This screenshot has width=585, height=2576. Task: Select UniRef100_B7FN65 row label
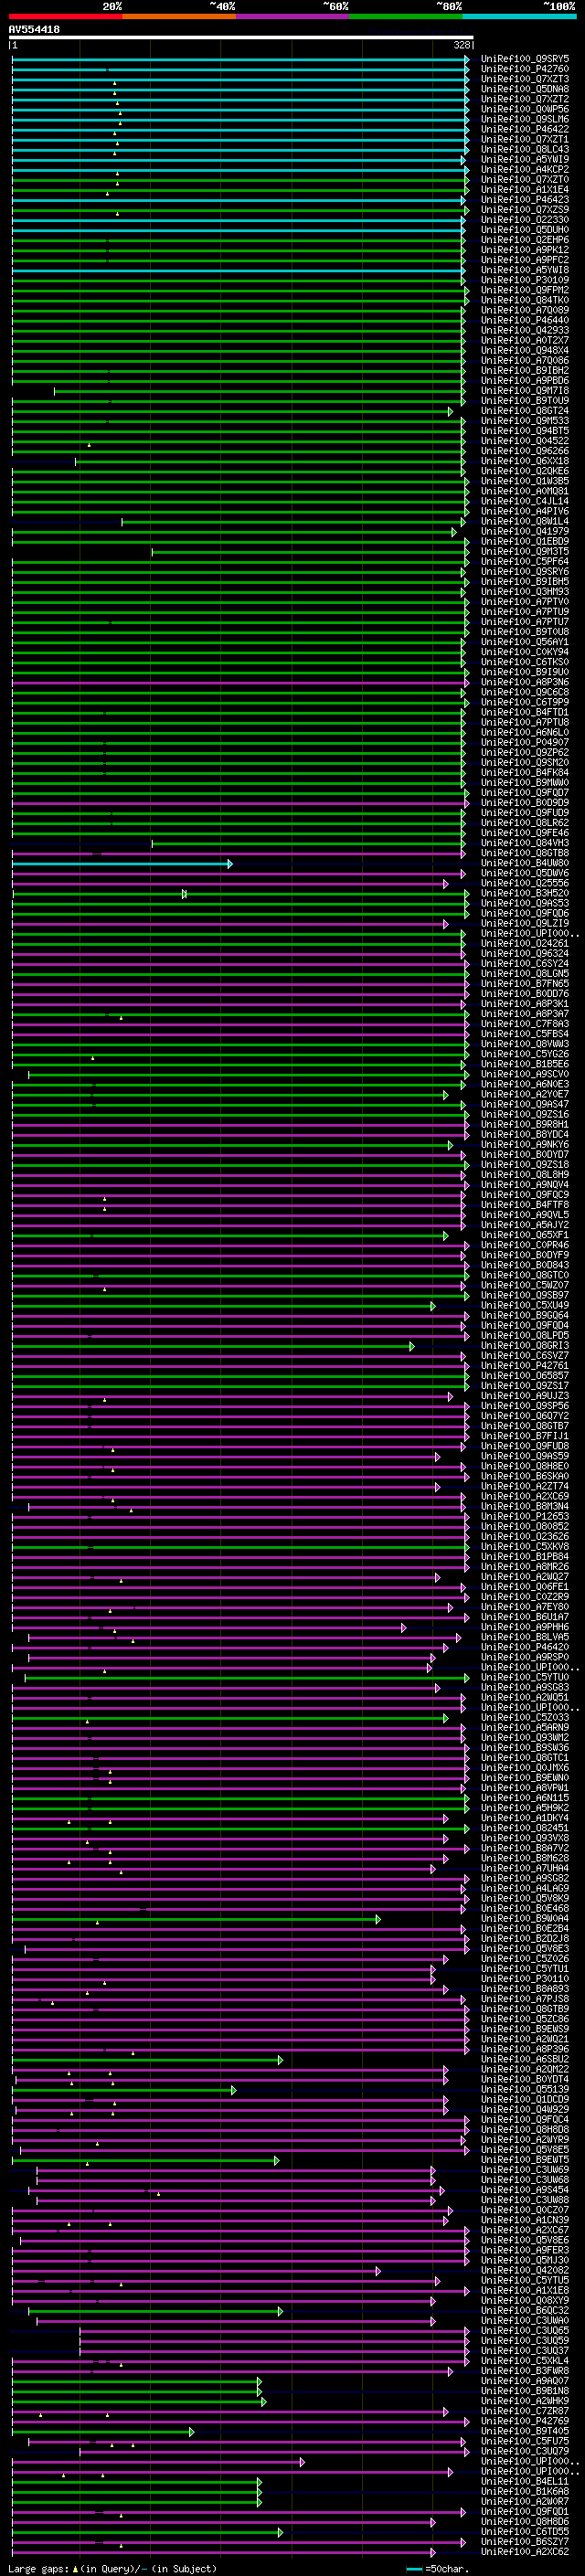point(525,984)
